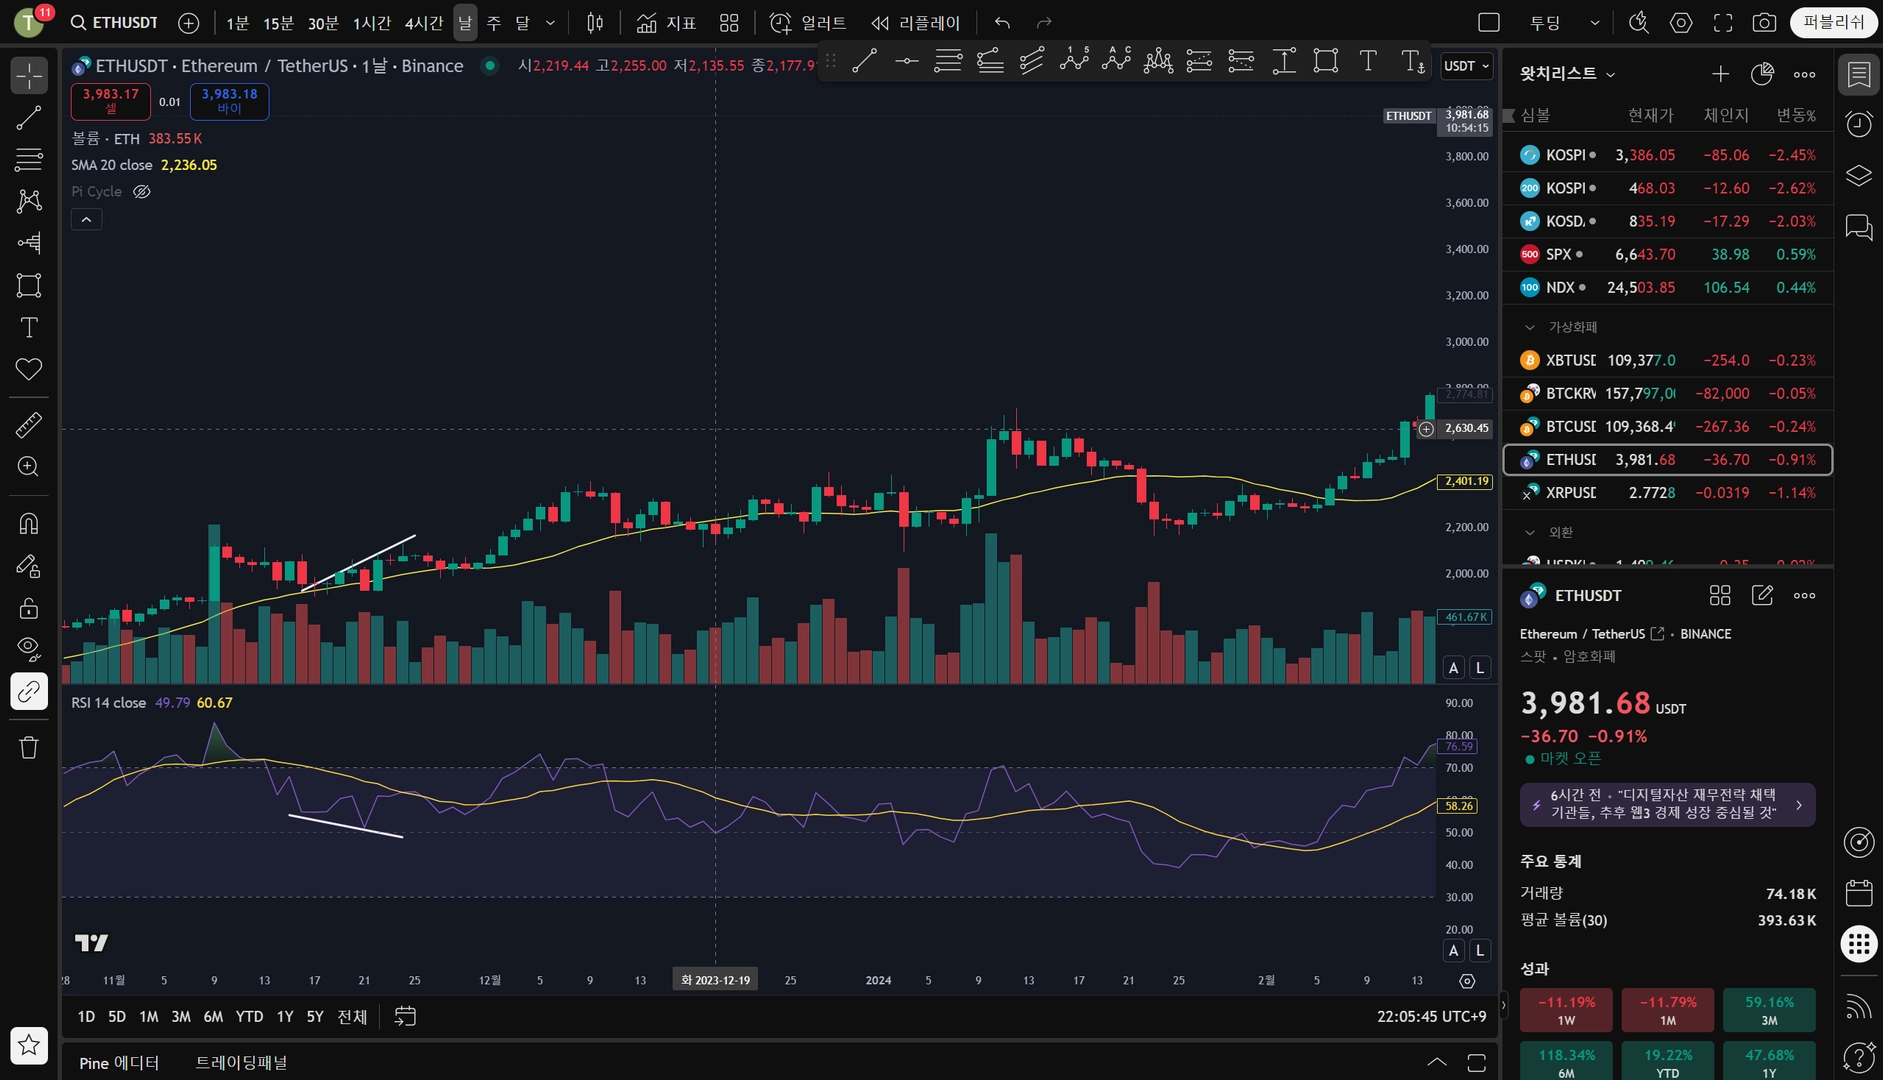Select the XRPUSD watchlist row
This screenshot has height=1080, width=1883.
[x=1668, y=493]
